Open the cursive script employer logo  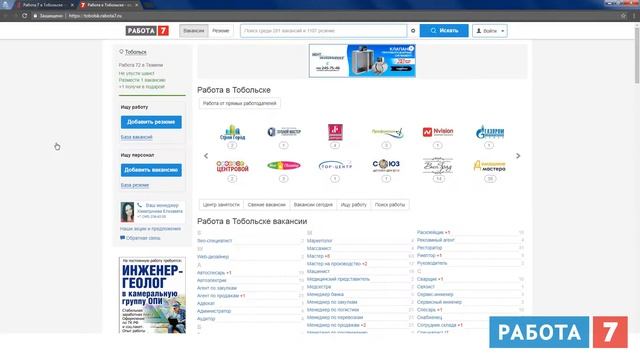coord(438,165)
